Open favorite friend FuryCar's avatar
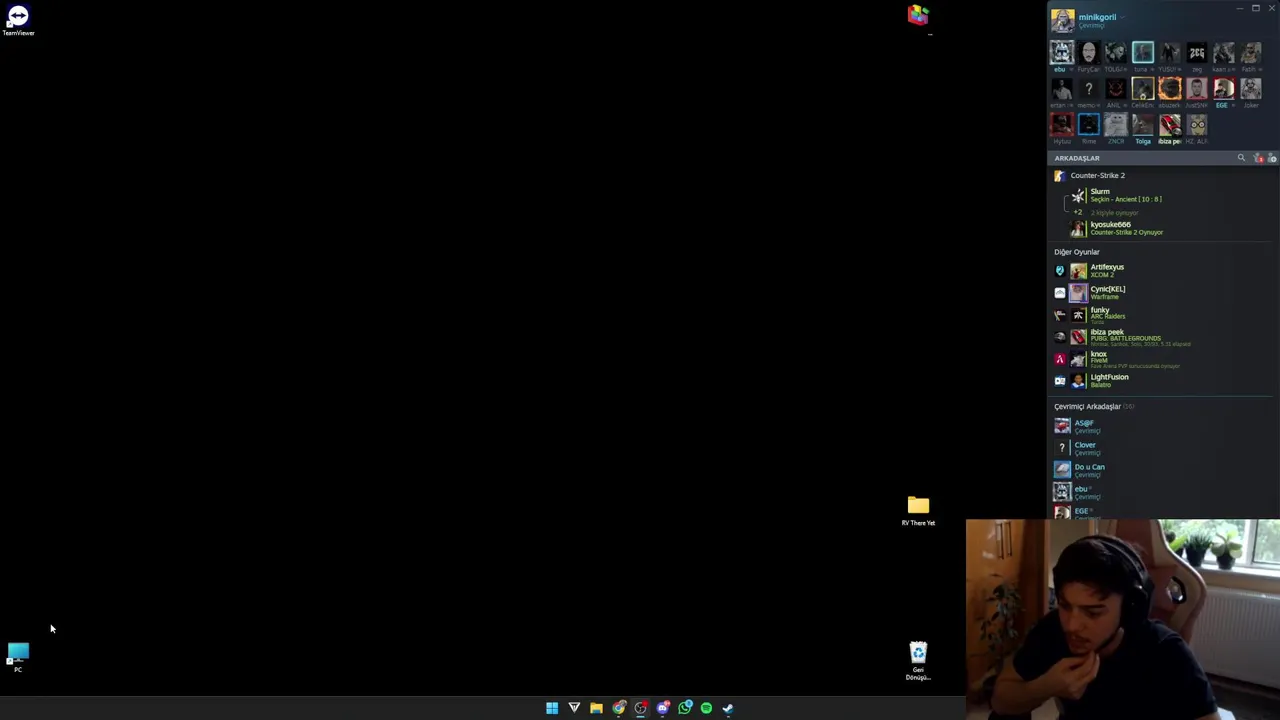1280x720 pixels. pyautogui.click(x=1089, y=52)
